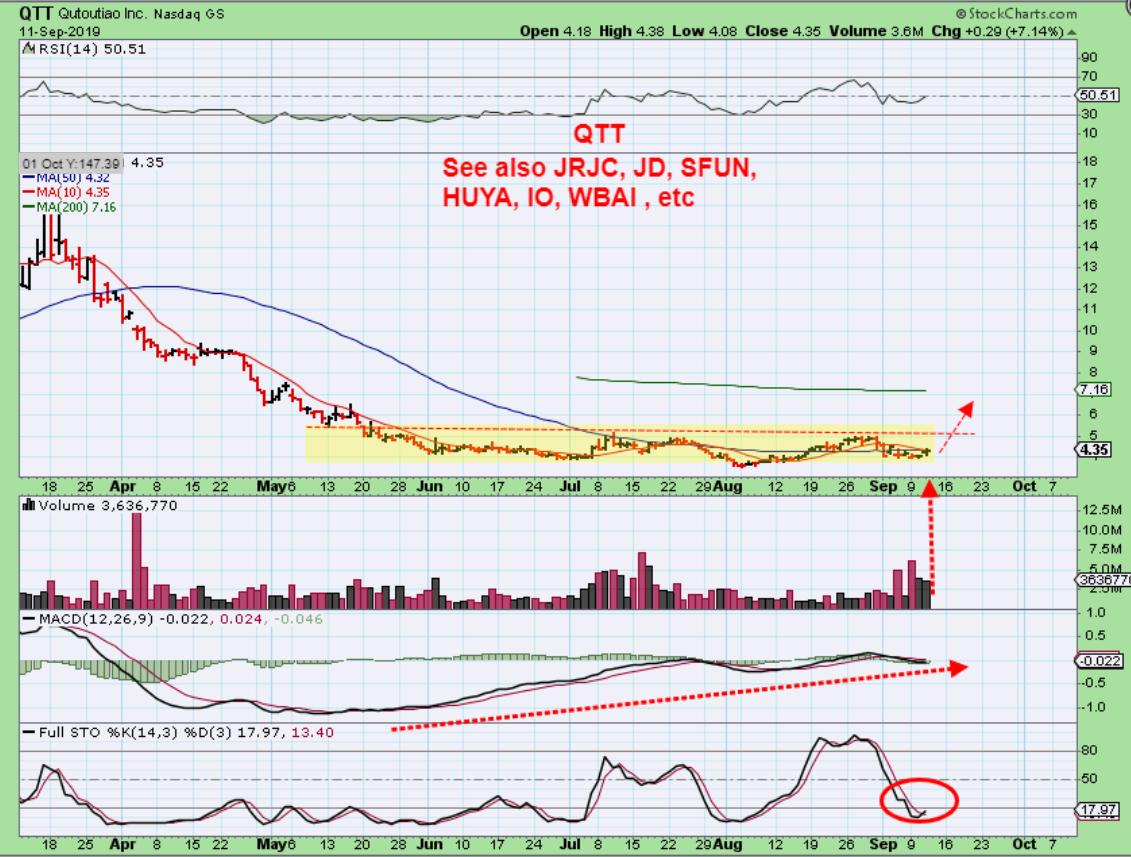1131x857 pixels.
Task: Click the 4.35 last price axis tag
Action: tap(1094, 449)
